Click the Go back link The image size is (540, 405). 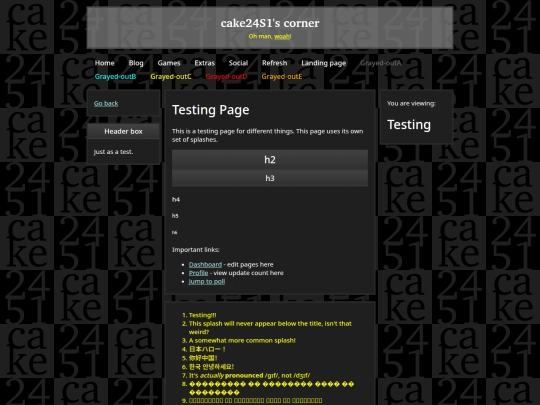(106, 103)
